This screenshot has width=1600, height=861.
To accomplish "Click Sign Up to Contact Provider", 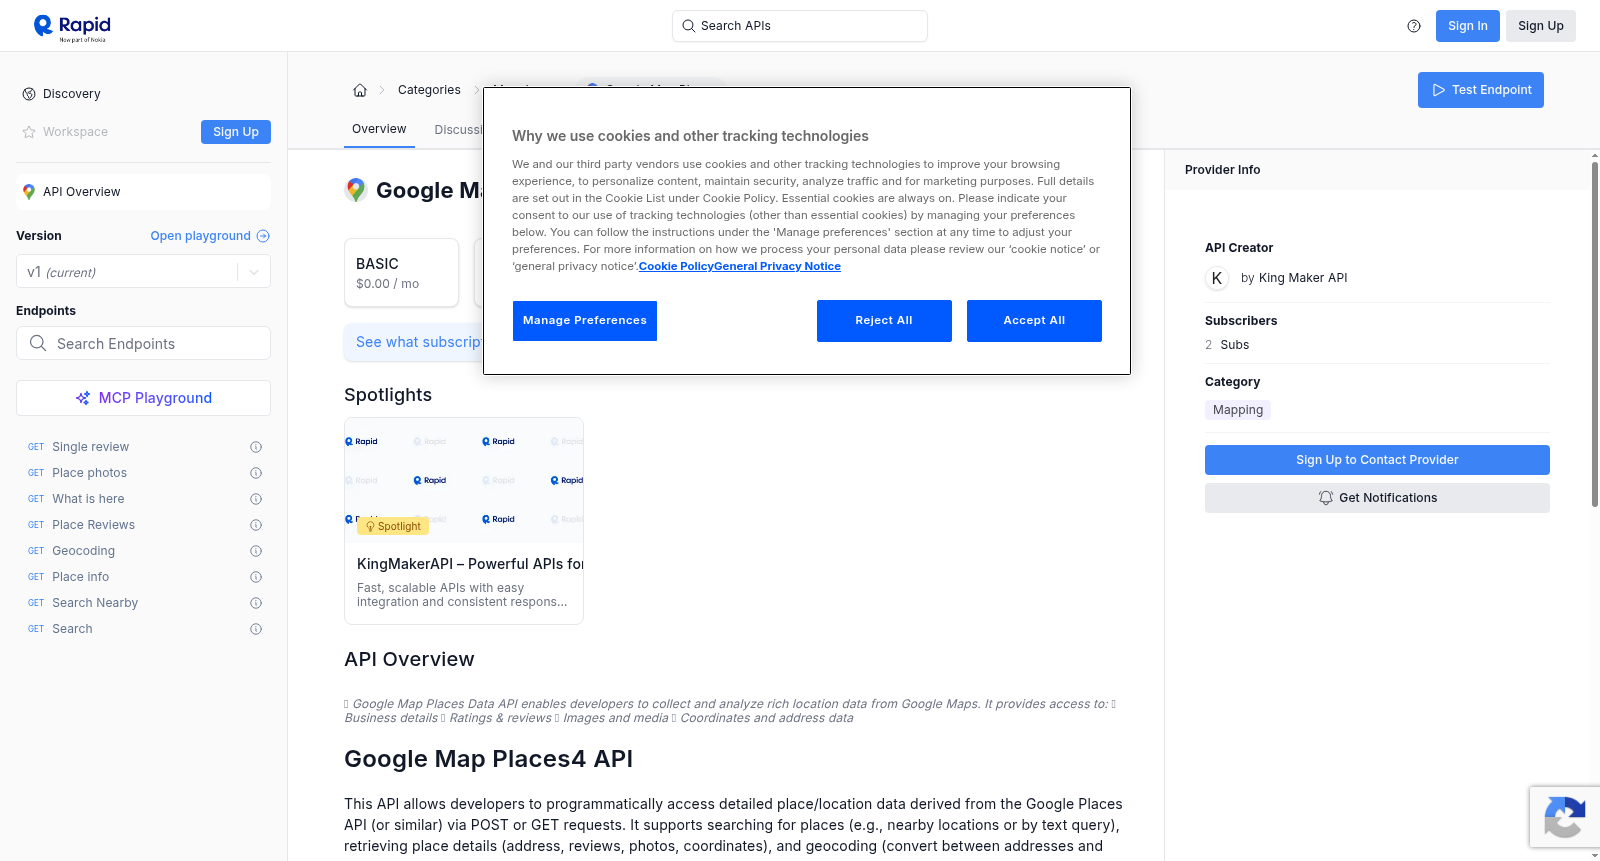I will [x=1377, y=460].
